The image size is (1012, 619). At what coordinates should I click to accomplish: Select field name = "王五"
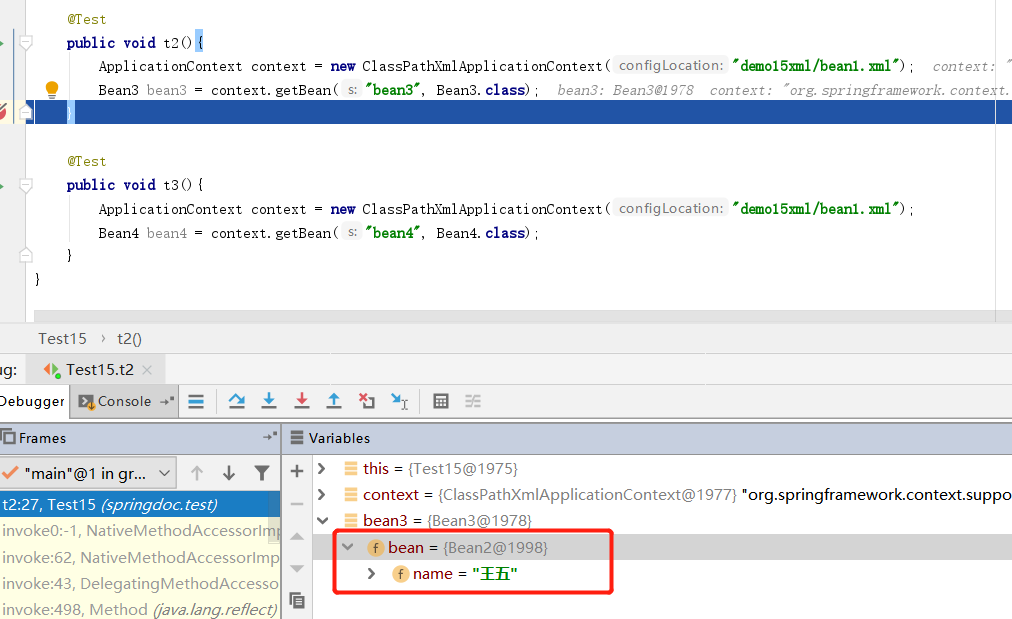pyautogui.click(x=465, y=574)
